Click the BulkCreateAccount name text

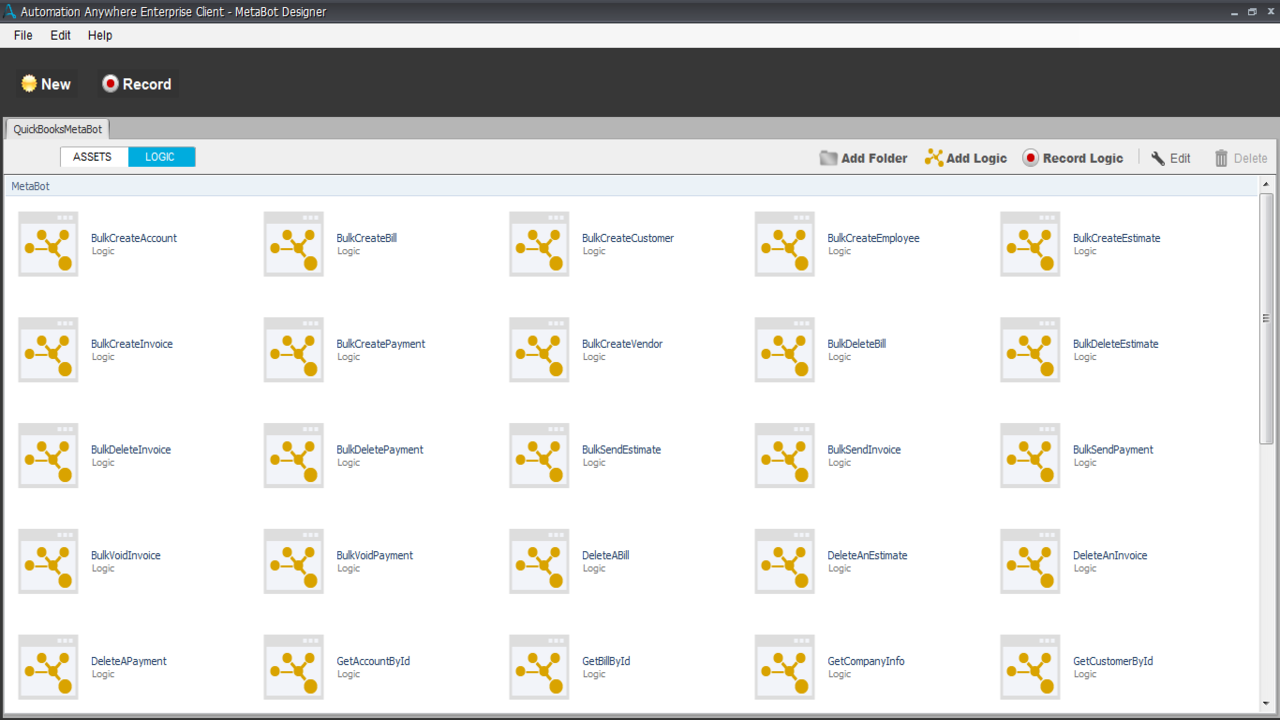[134, 238]
